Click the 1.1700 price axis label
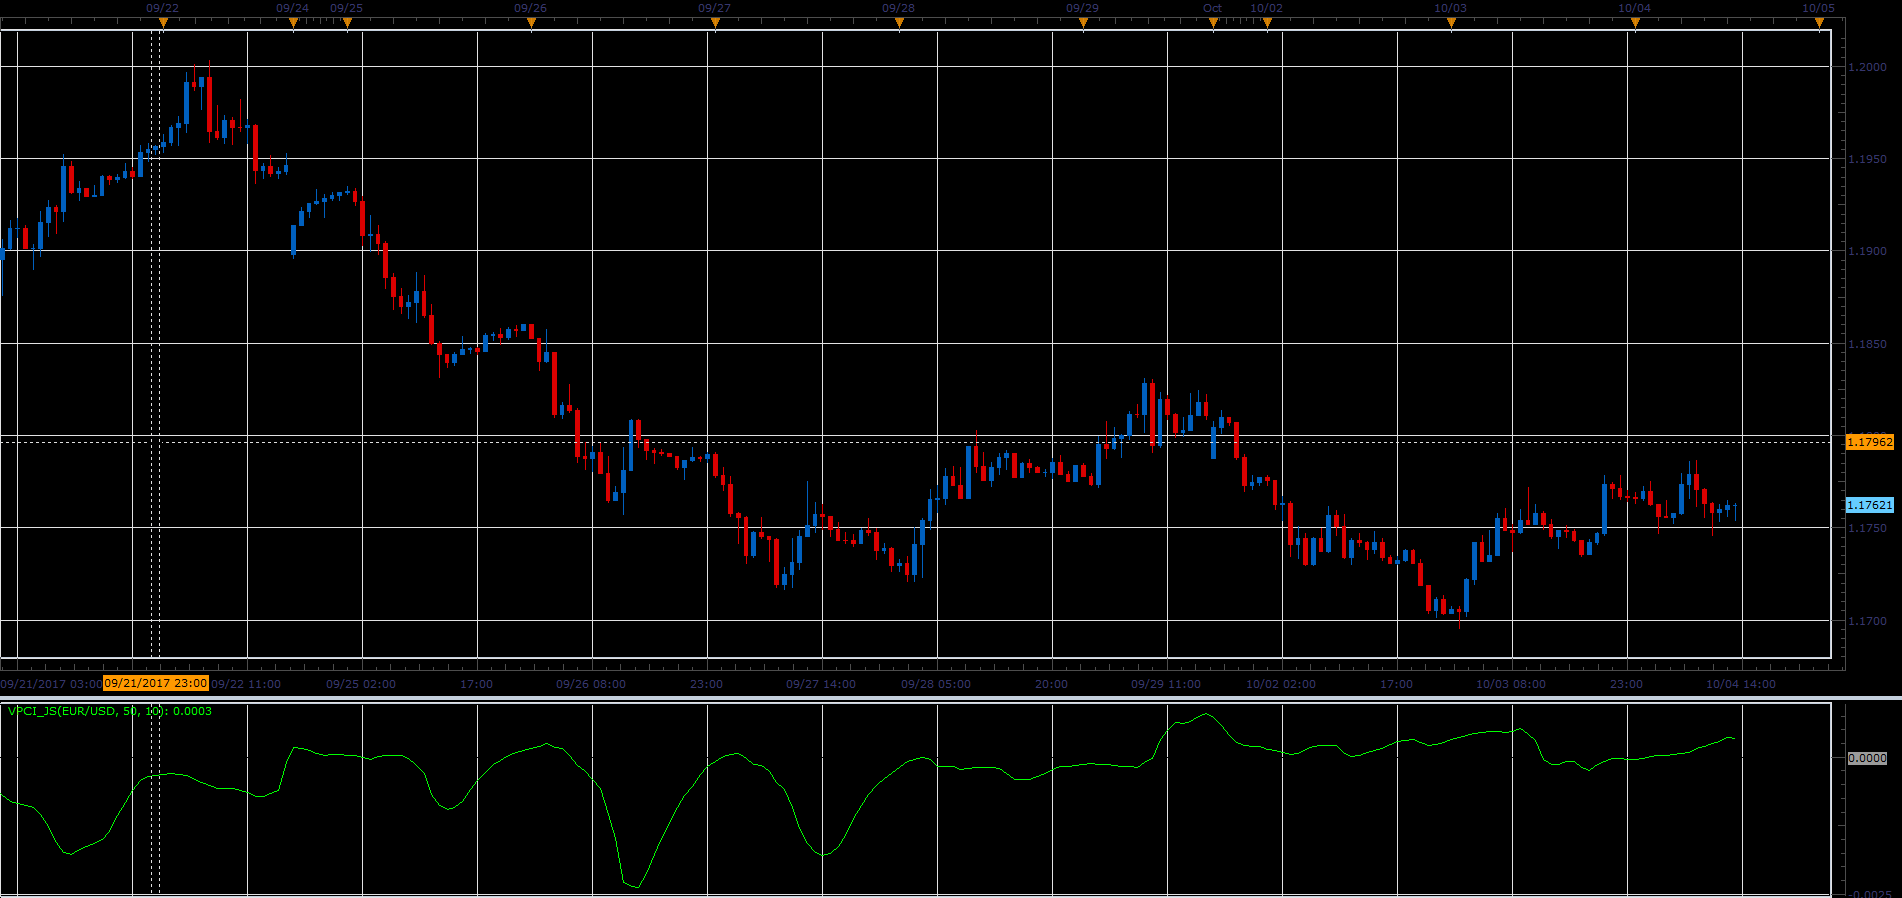The image size is (1902, 898). [x=1867, y=621]
